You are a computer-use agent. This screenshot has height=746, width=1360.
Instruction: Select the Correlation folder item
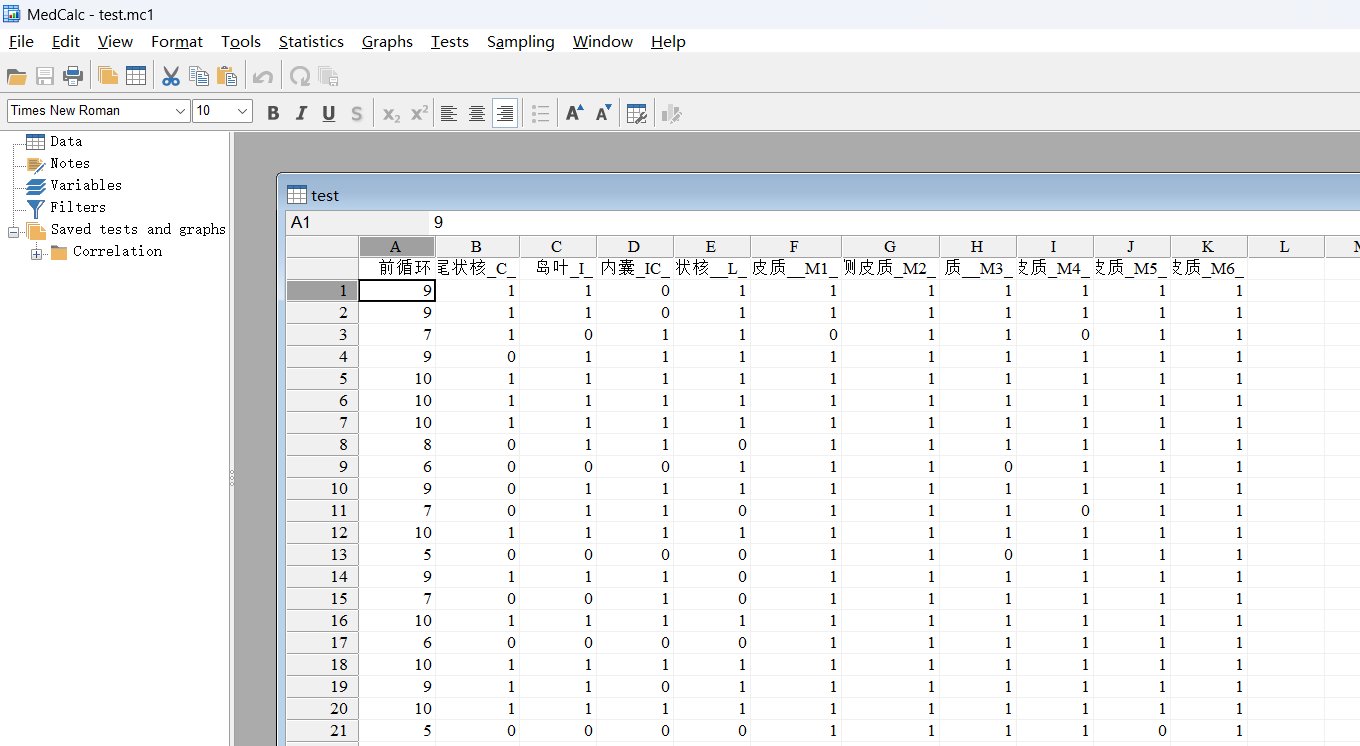click(x=117, y=252)
